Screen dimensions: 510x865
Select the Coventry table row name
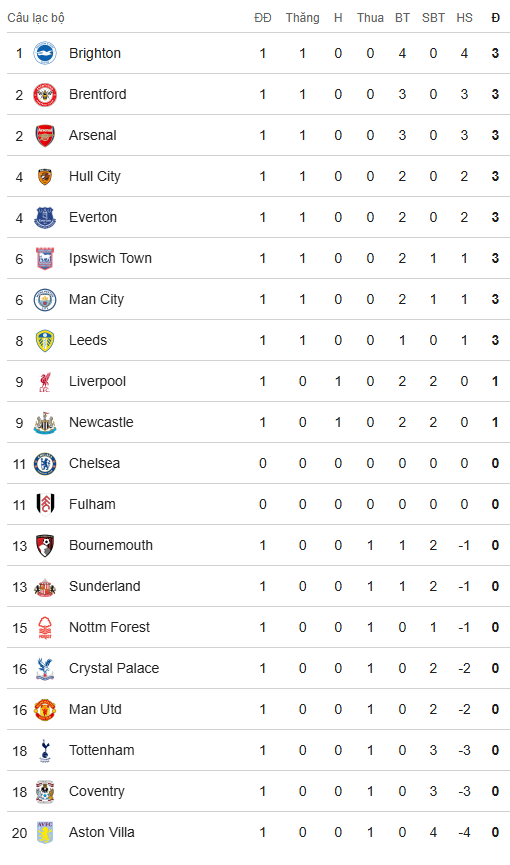point(97,792)
